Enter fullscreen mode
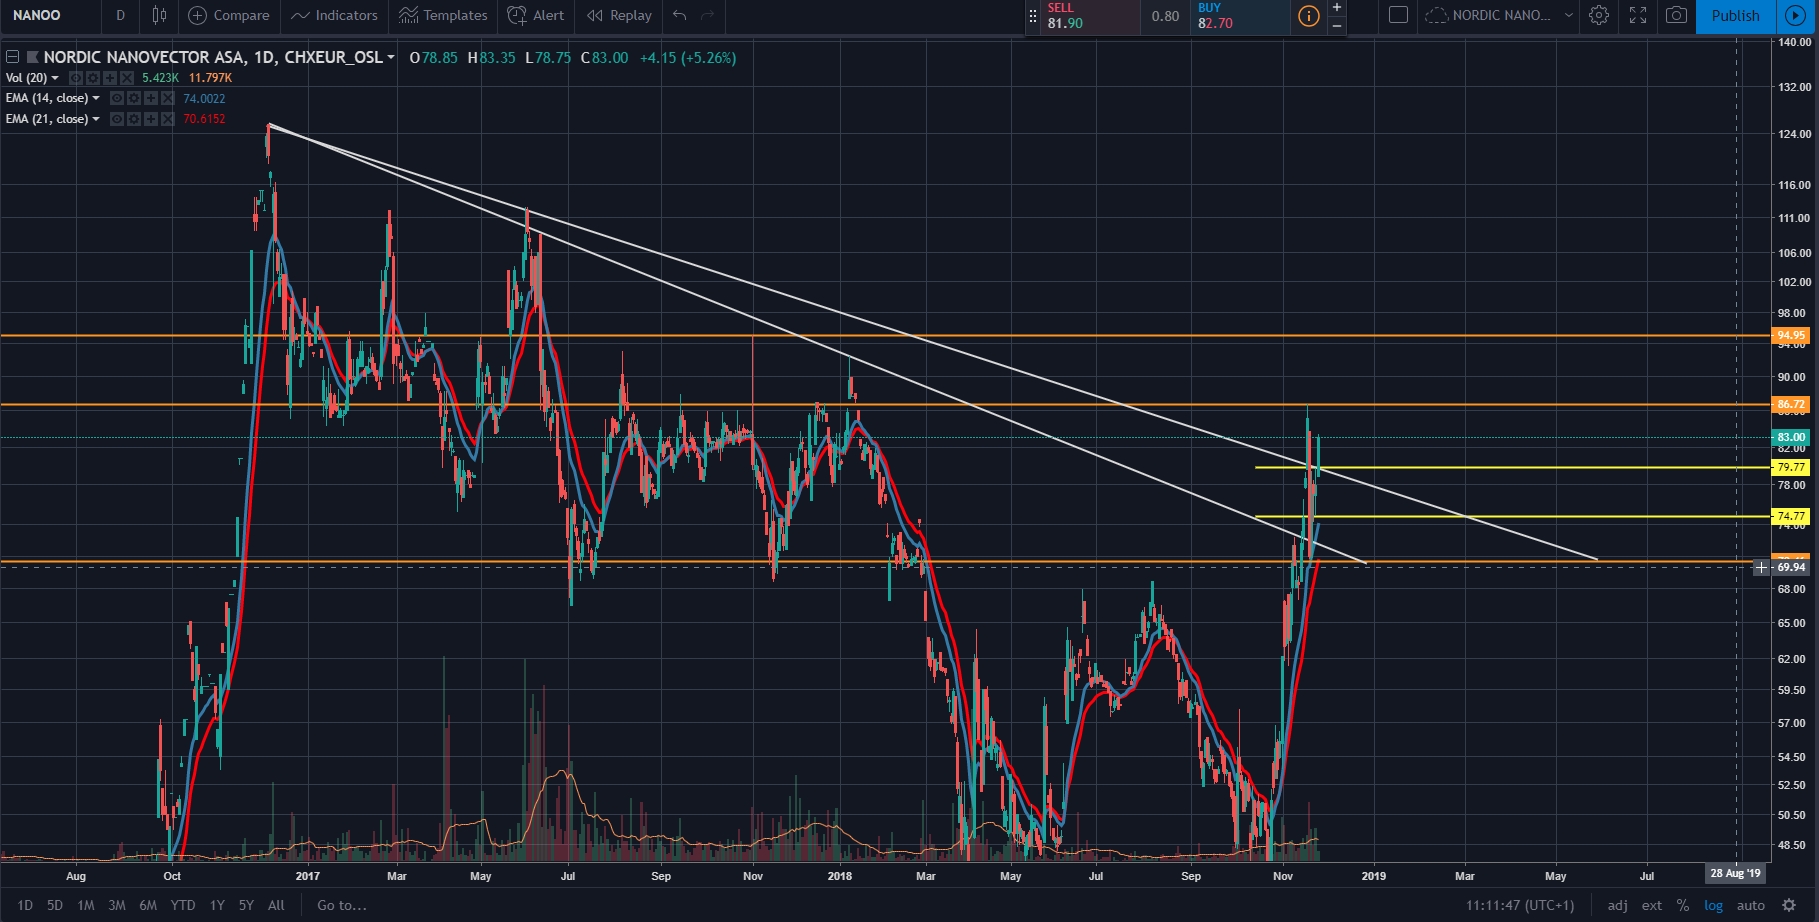 click(1638, 15)
